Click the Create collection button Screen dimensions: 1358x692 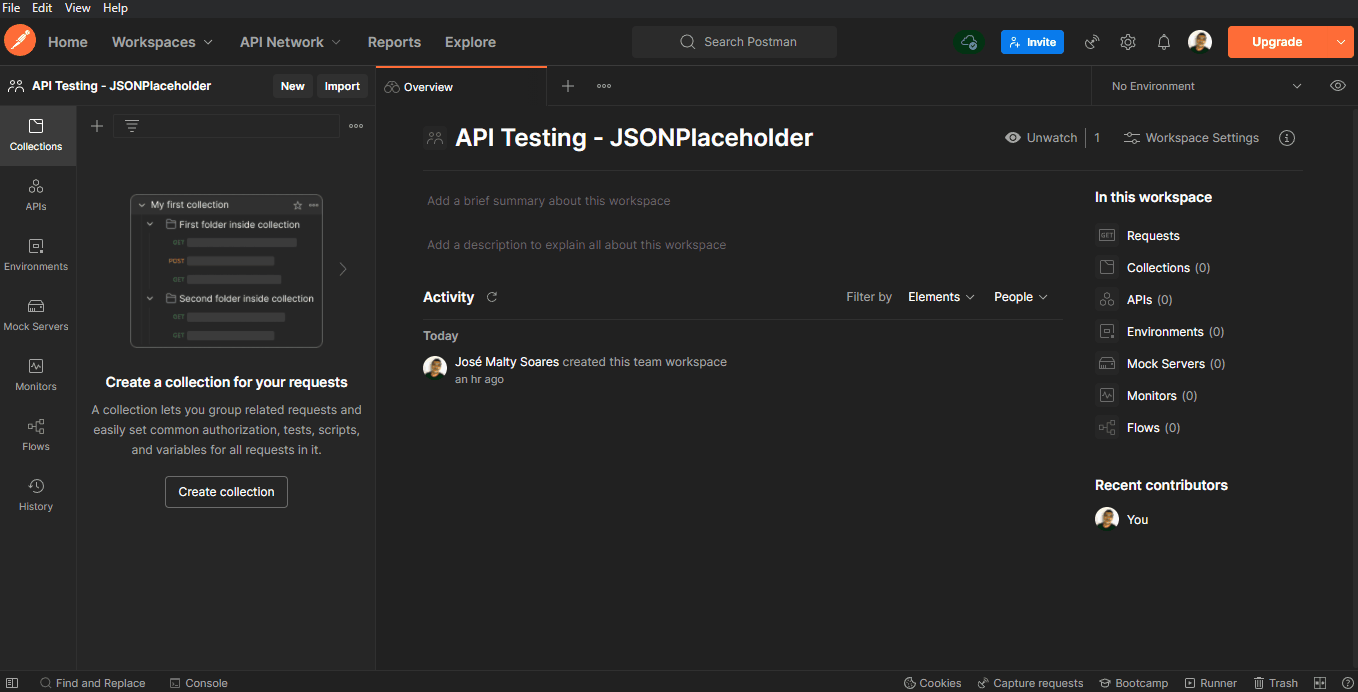[x=226, y=492]
